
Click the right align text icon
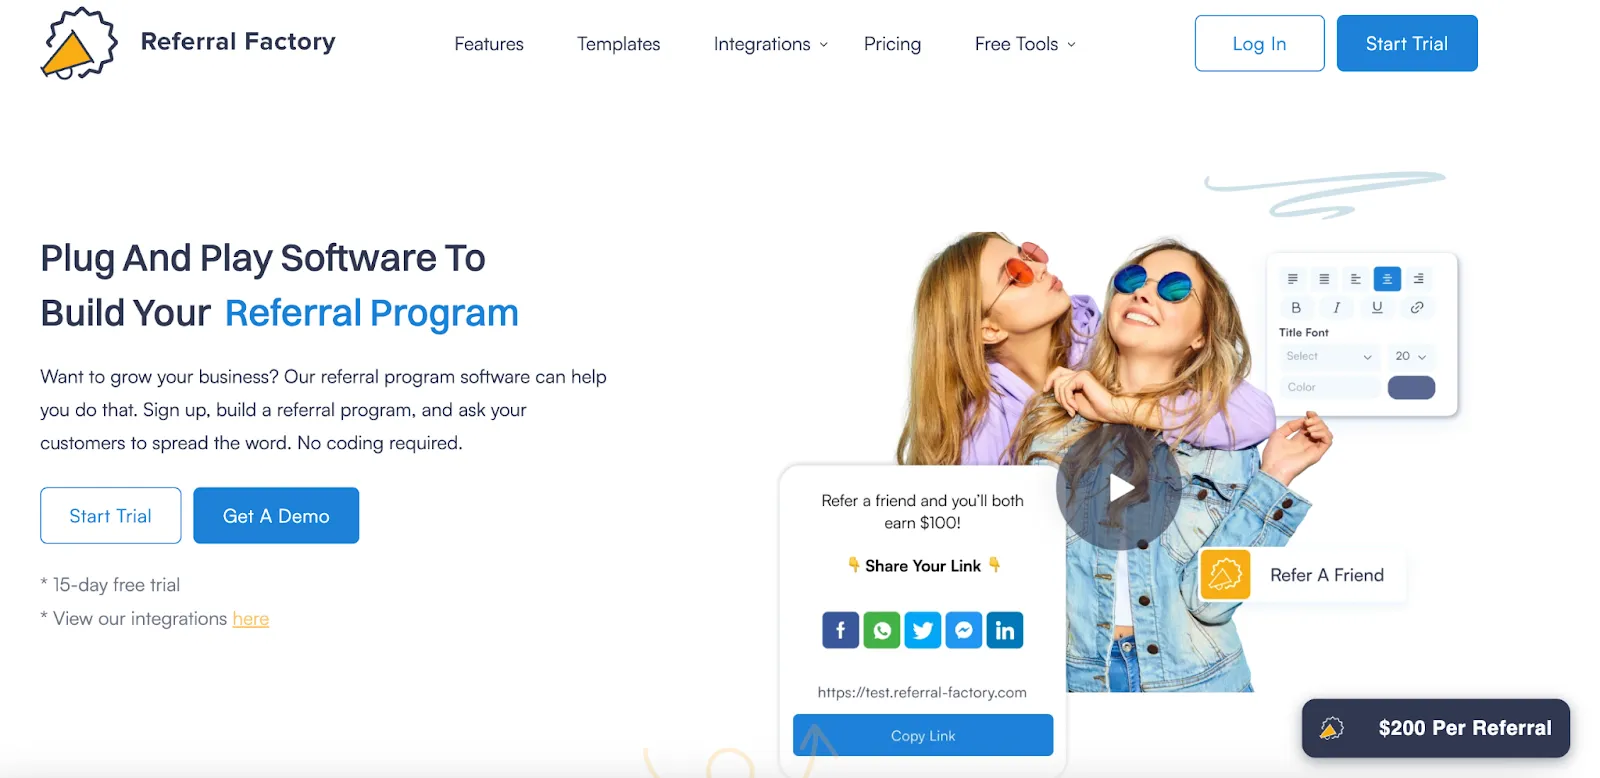1418,279
